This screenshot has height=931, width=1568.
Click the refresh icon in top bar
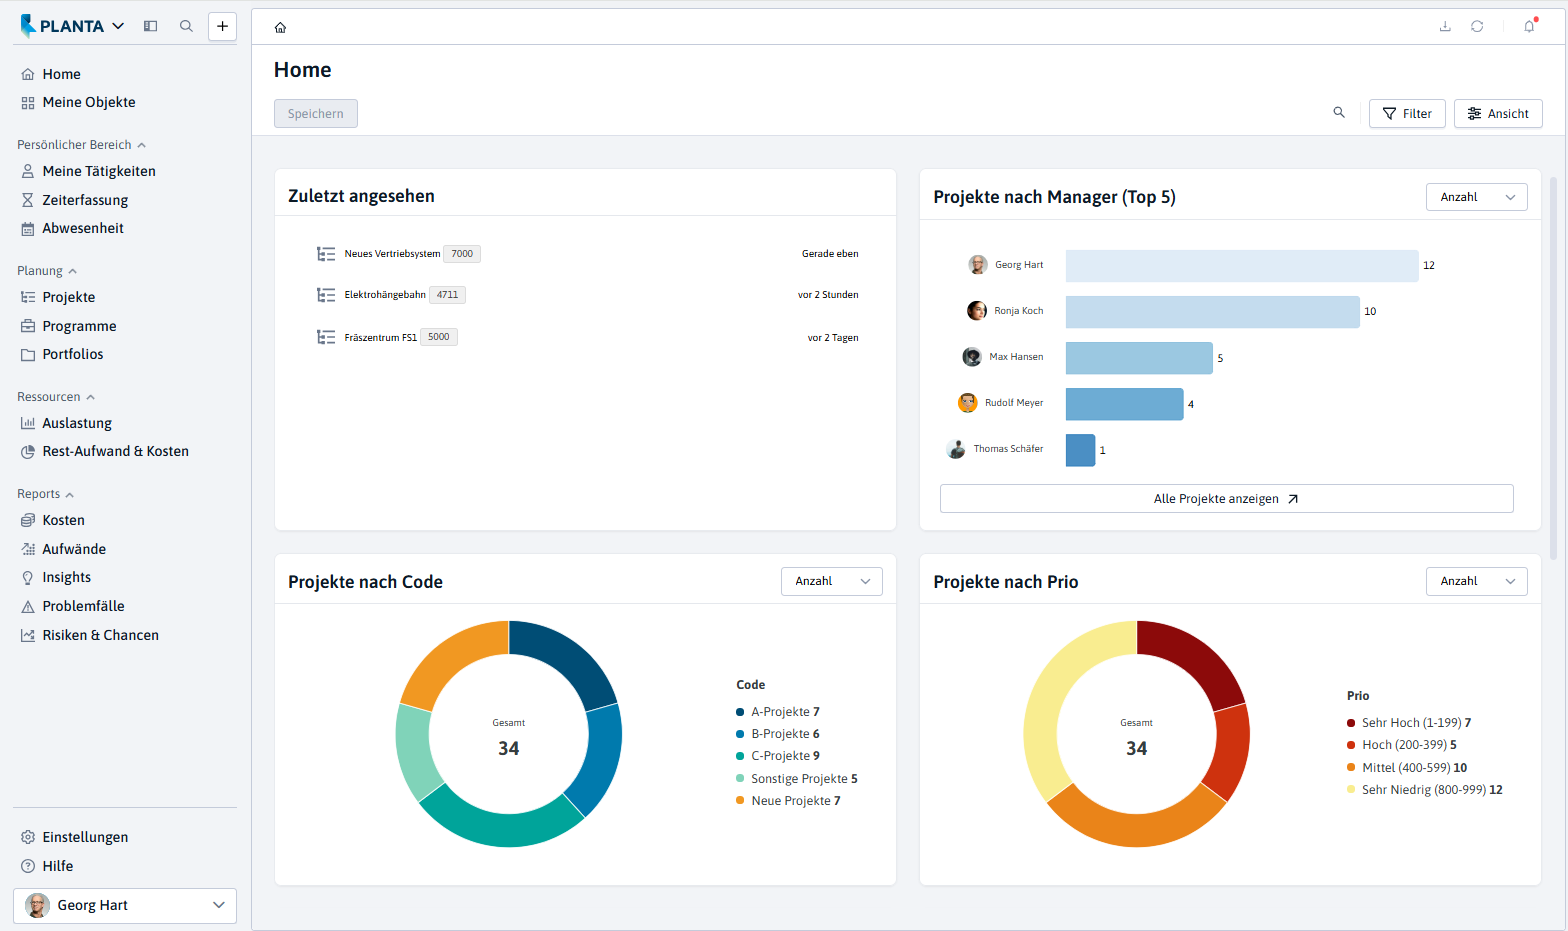pyautogui.click(x=1477, y=26)
